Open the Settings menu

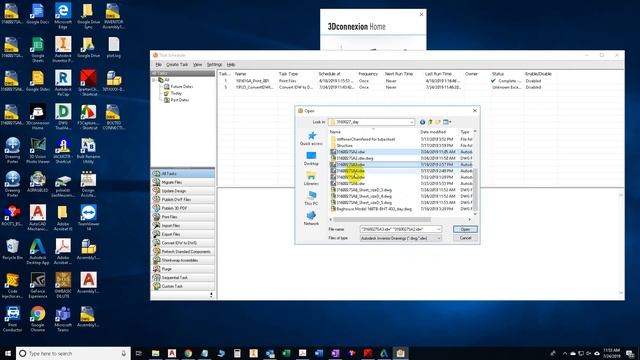coord(214,64)
